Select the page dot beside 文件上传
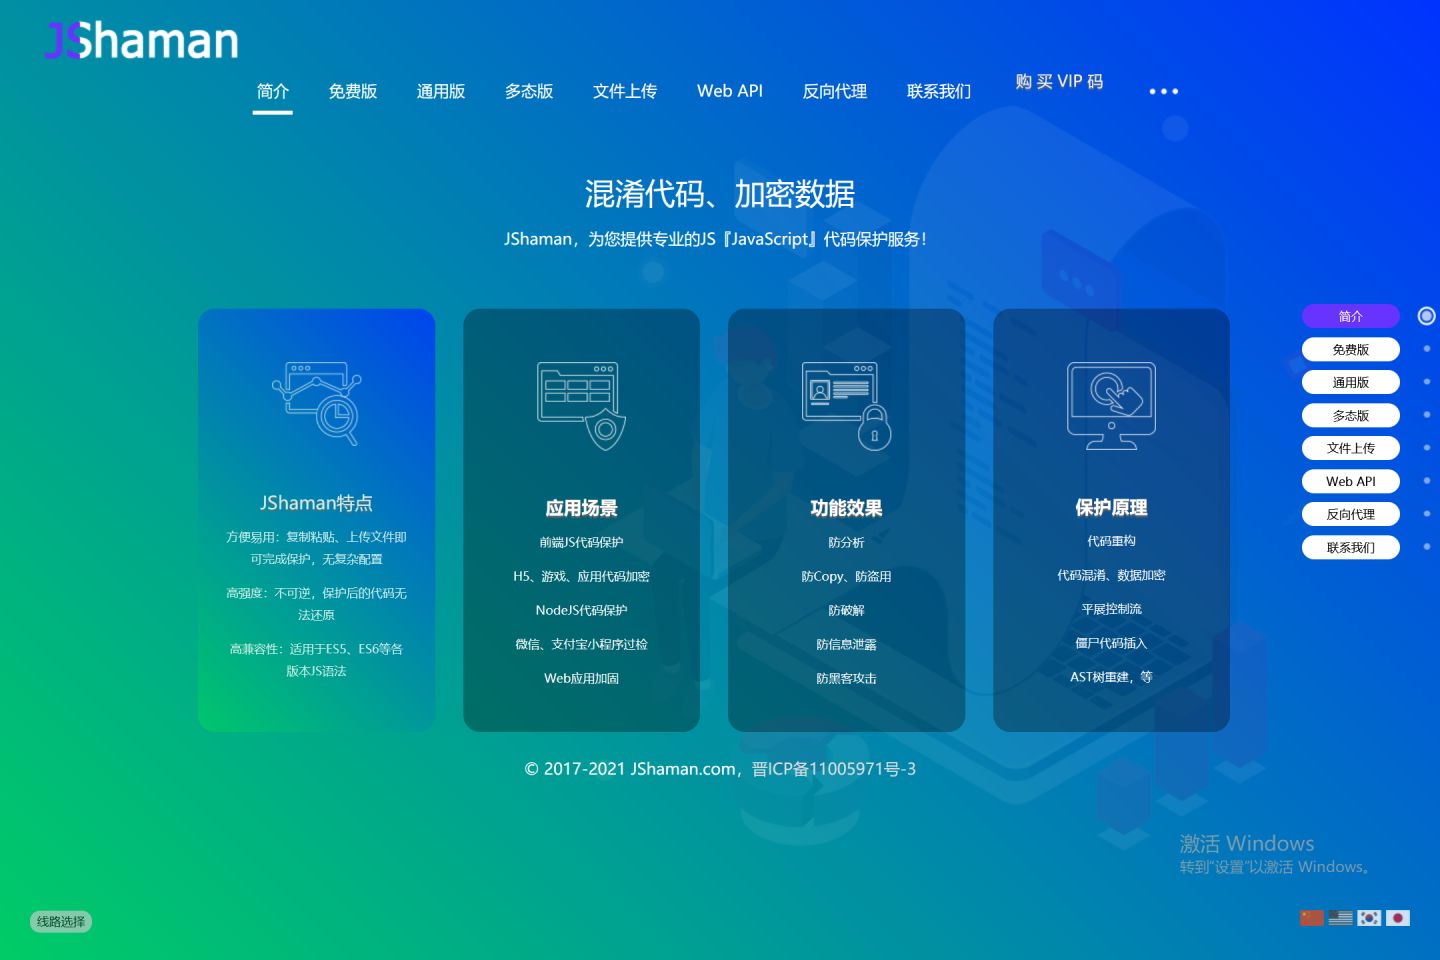The image size is (1440, 960). (1427, 448)
